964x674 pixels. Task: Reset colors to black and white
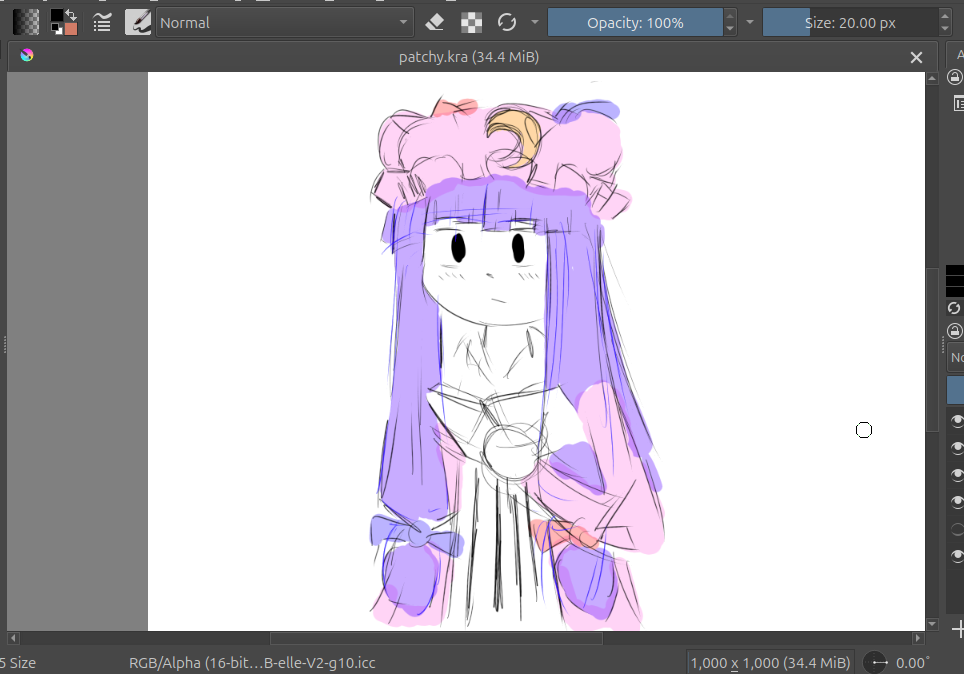pos(56,29)
